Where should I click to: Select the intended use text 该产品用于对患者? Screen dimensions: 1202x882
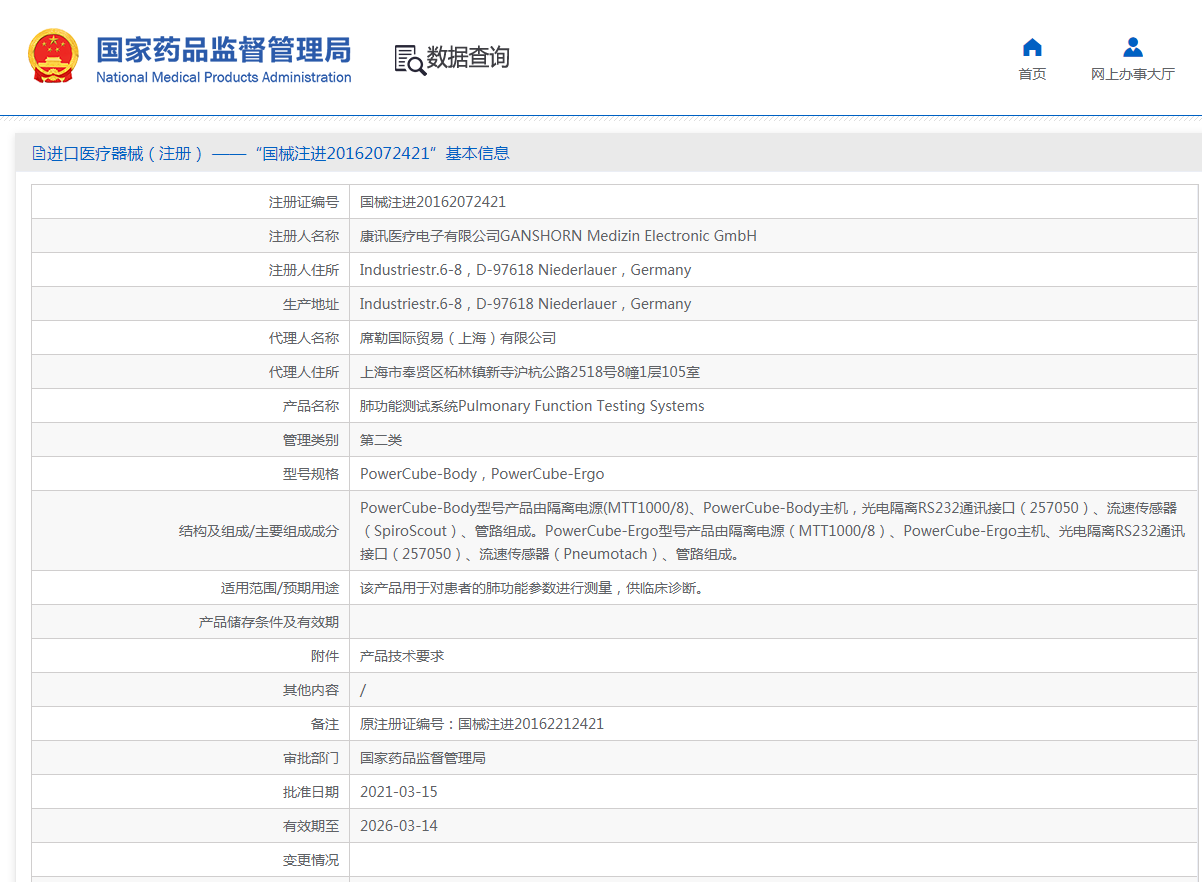pyautogui.click(x=535, y=588)
